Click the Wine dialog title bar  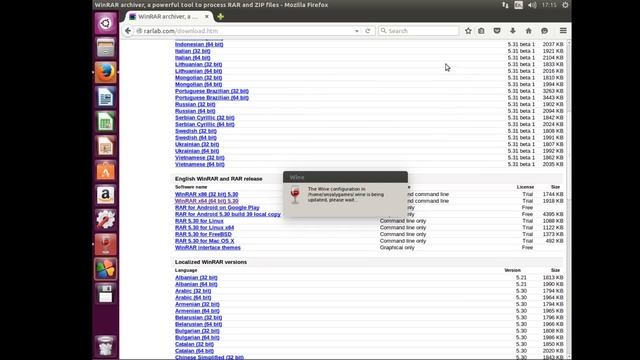click(345, 177)
